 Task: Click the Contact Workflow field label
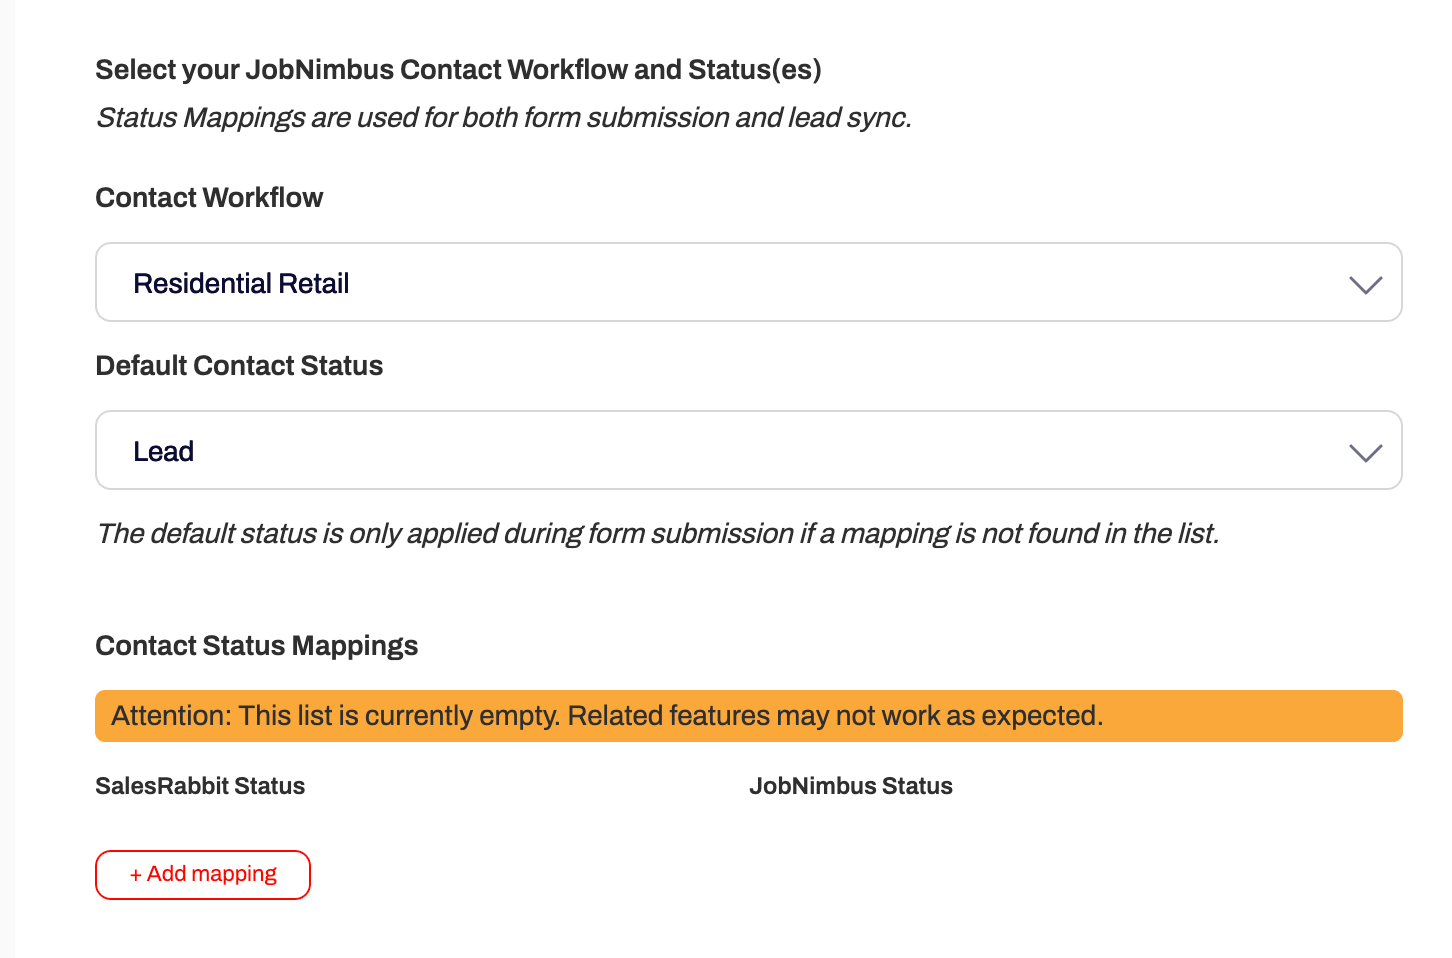tap(209, 198)
